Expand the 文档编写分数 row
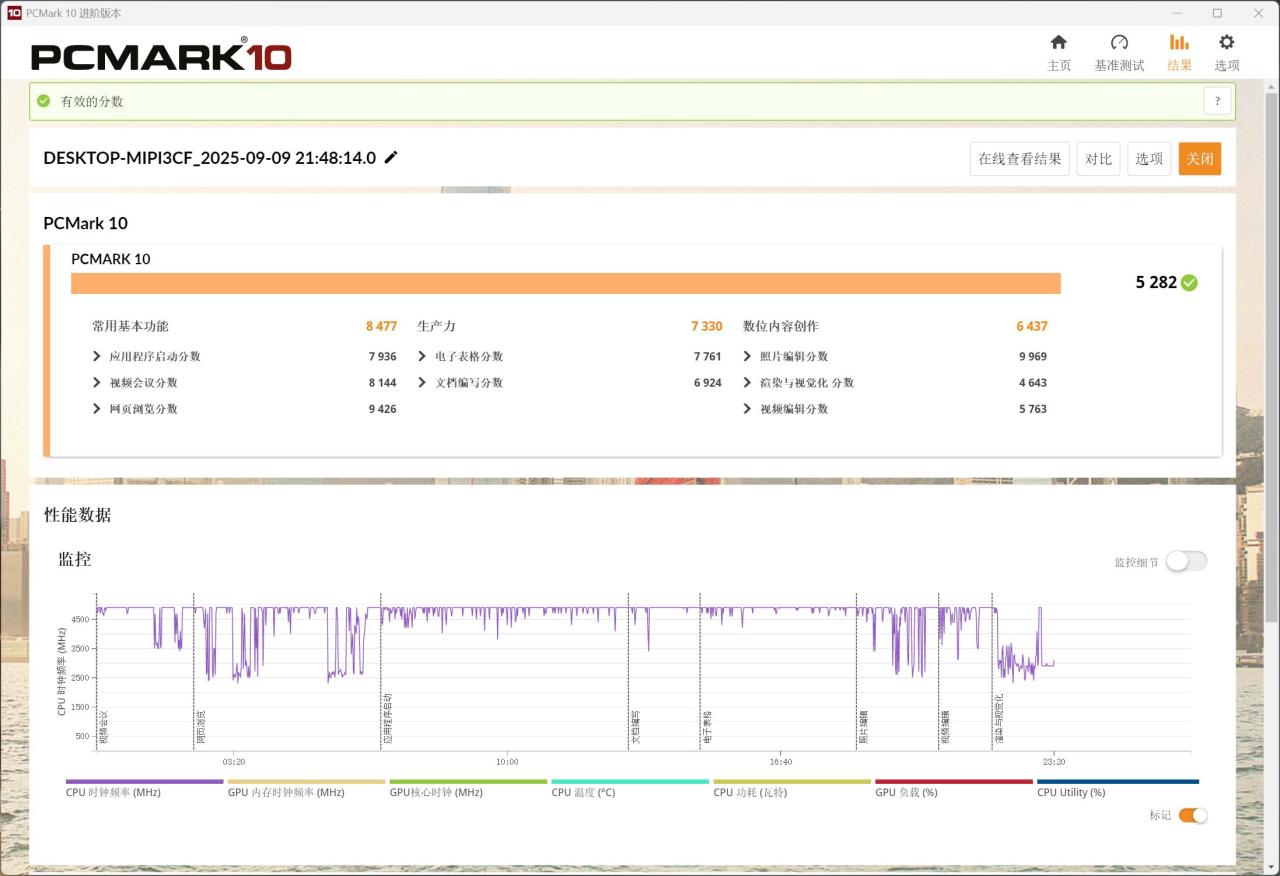 click(422, 382)
